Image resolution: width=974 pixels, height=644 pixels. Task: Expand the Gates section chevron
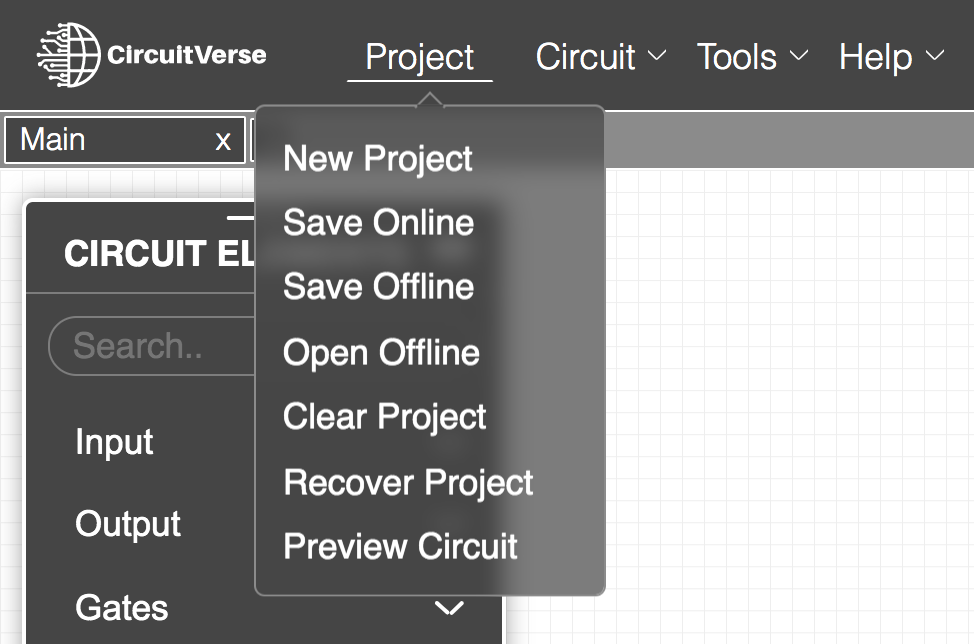[450, 607]
